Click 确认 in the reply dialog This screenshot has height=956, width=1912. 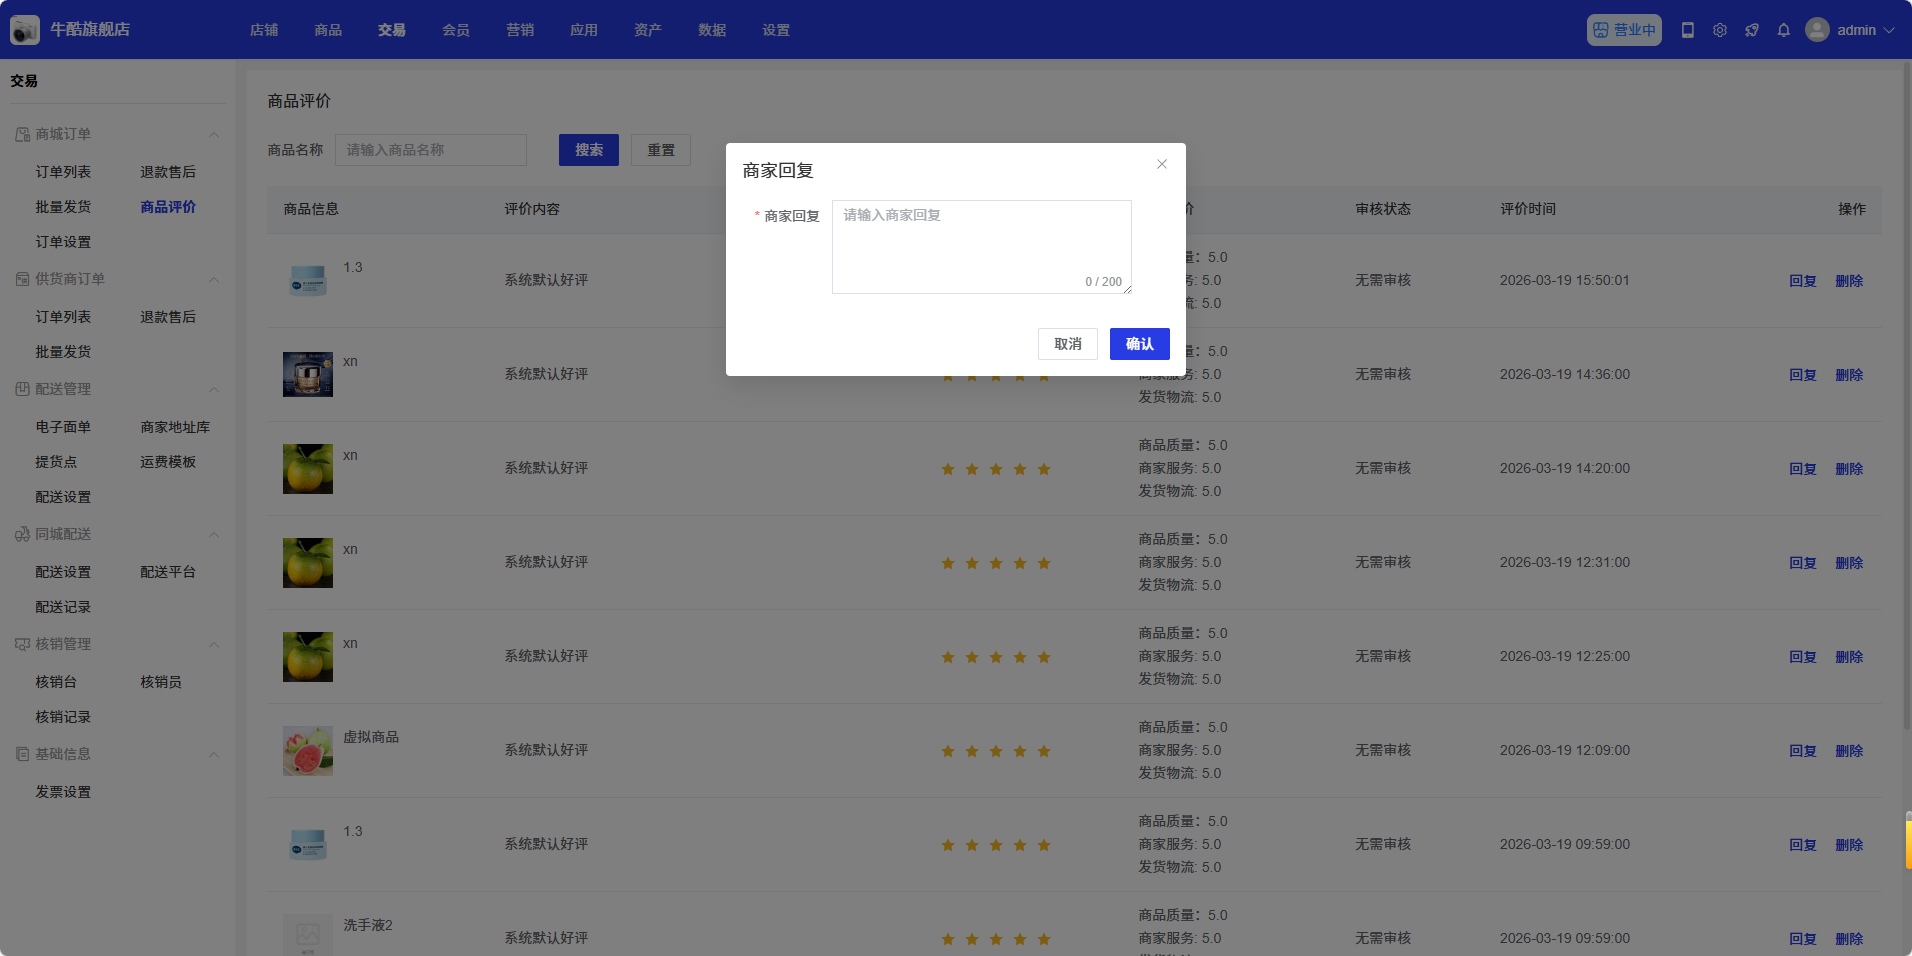point(1140,344)
